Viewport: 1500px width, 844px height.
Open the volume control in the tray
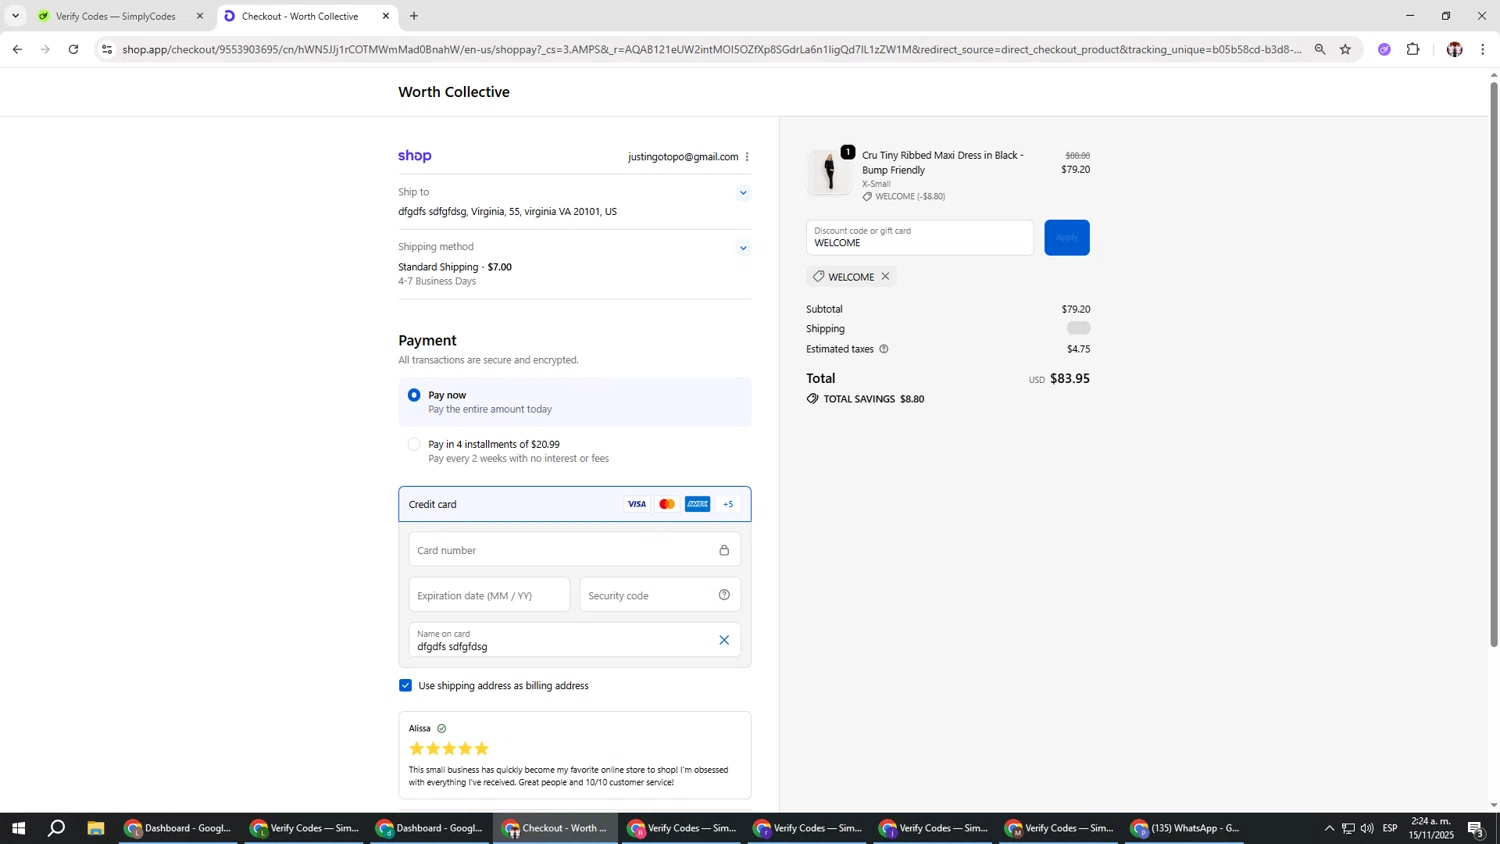point(1367,829)
